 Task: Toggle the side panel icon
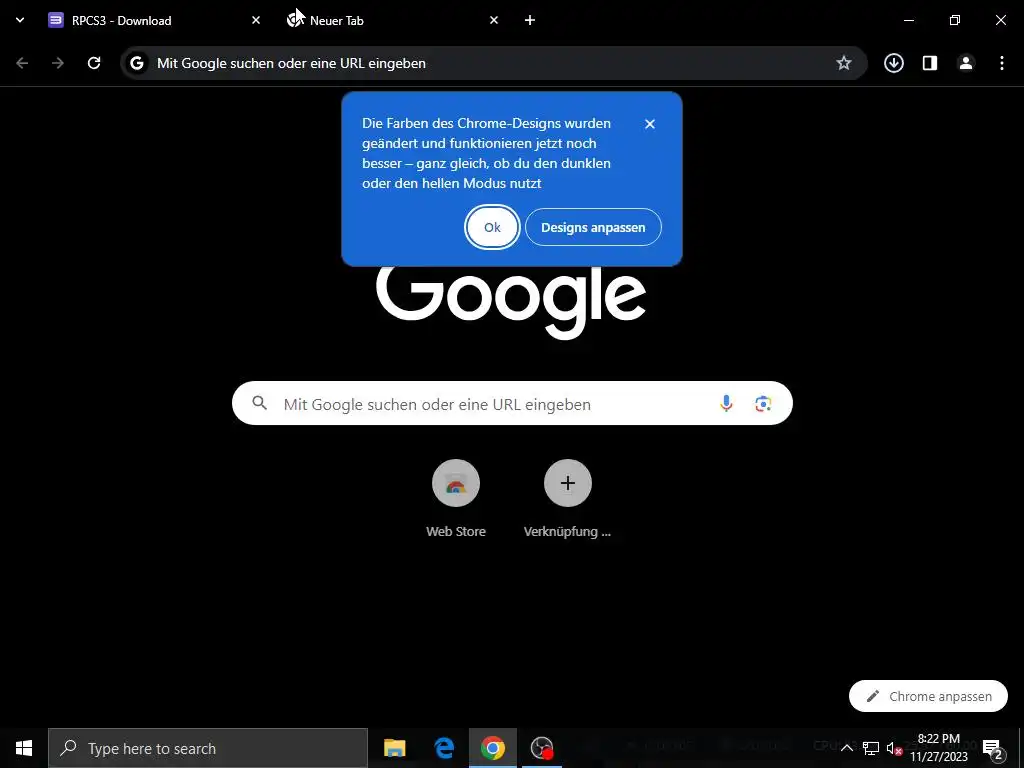click(x=930, y=63)
